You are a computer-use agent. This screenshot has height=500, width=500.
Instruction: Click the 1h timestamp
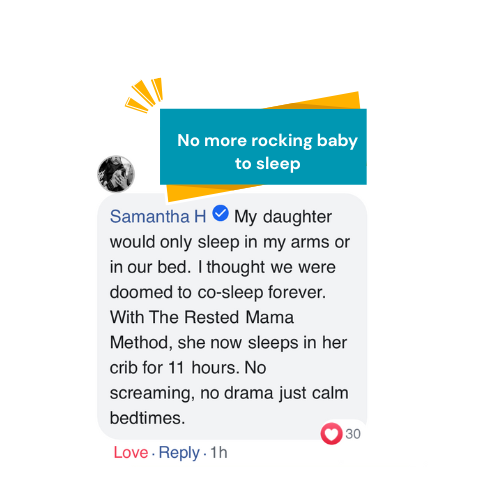click(219, 452)
